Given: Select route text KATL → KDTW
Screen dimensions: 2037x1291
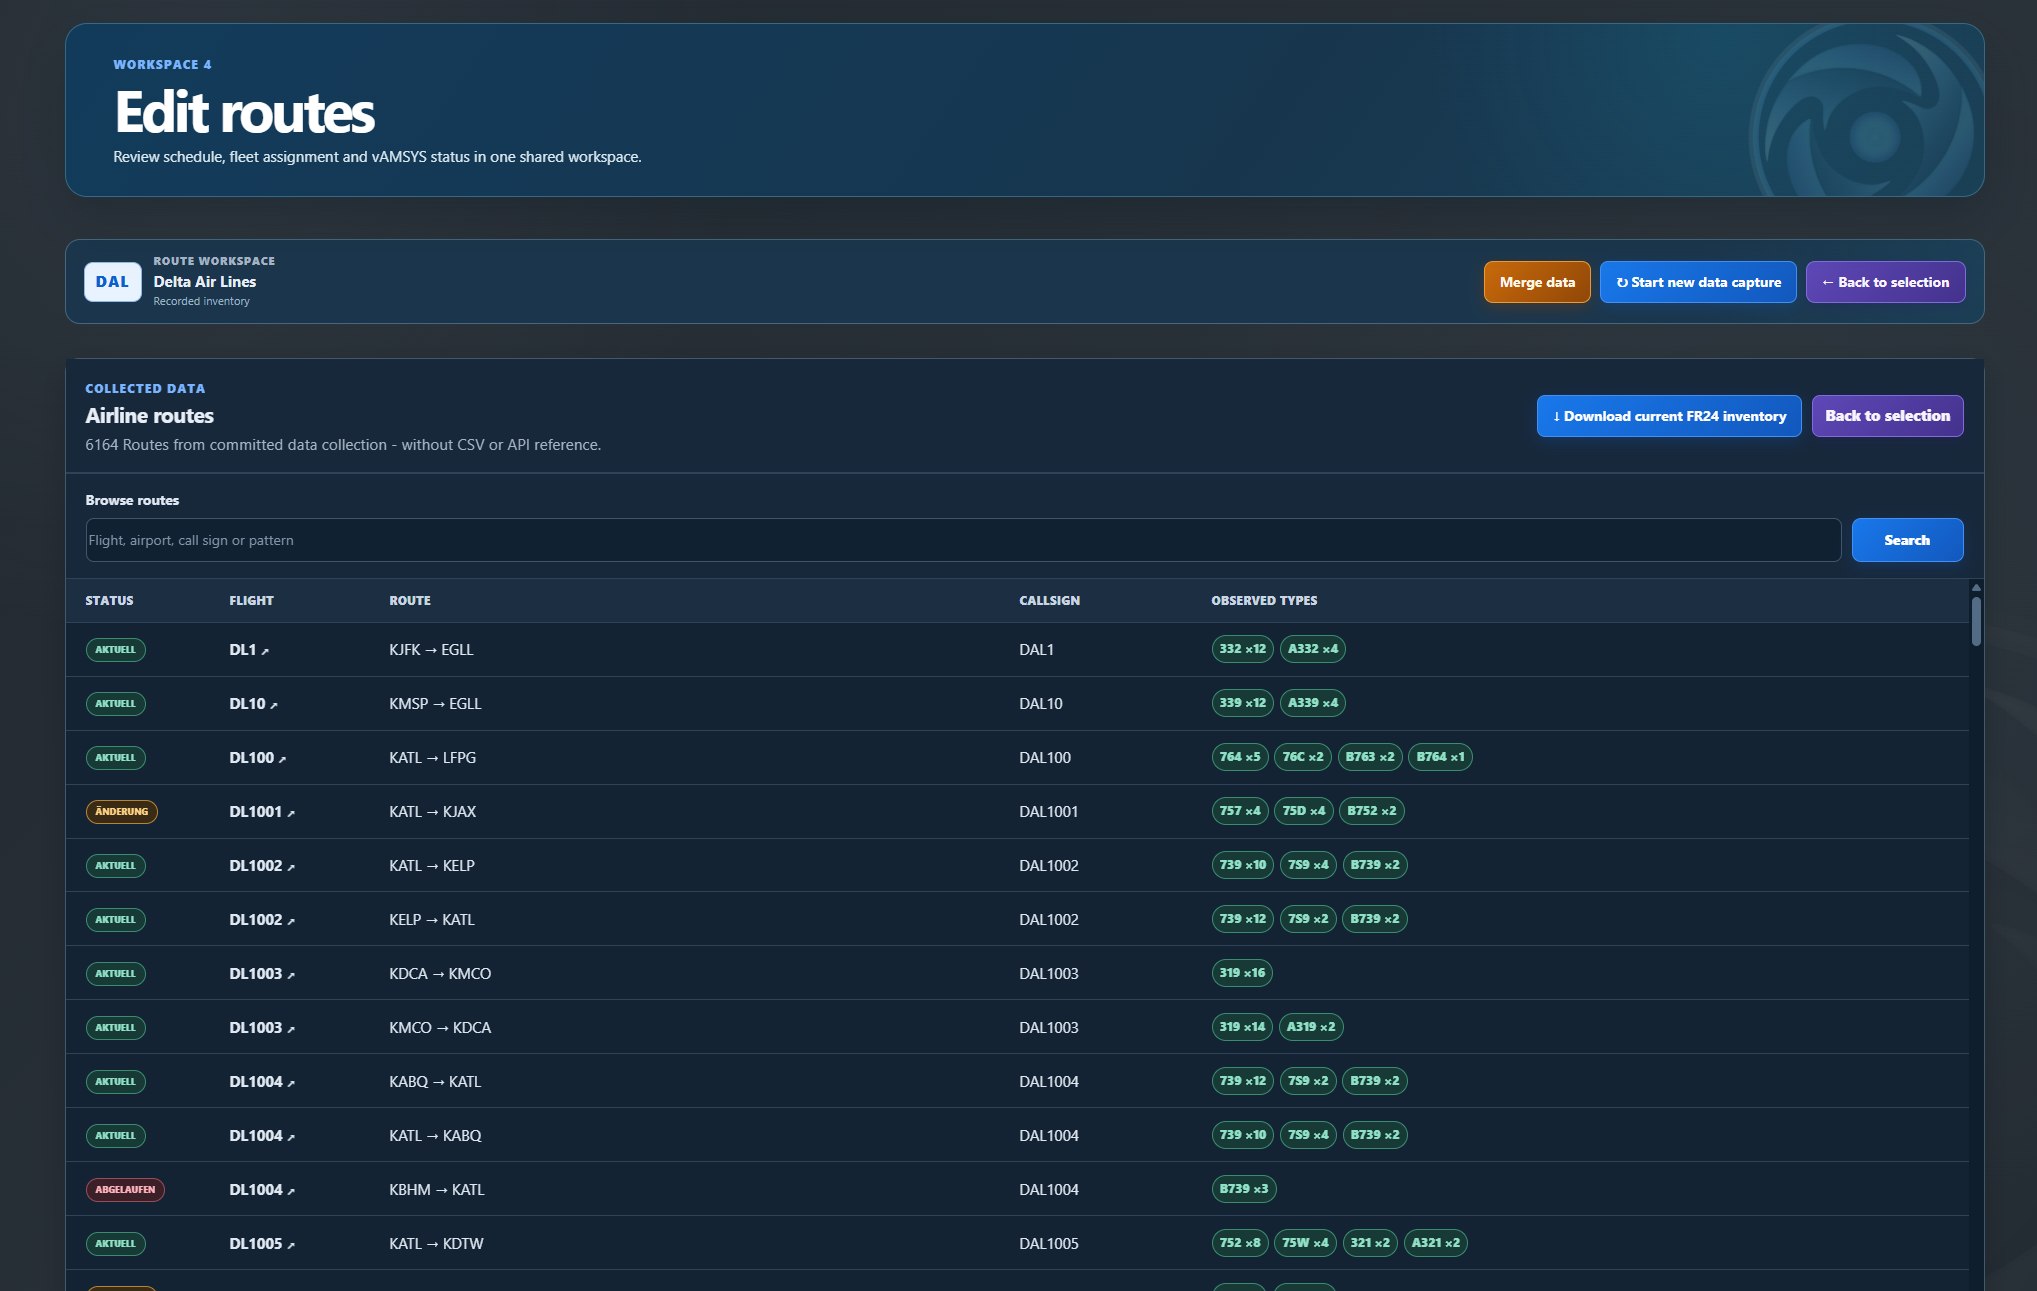Looking at the screenshot, I should [436, 1244].
